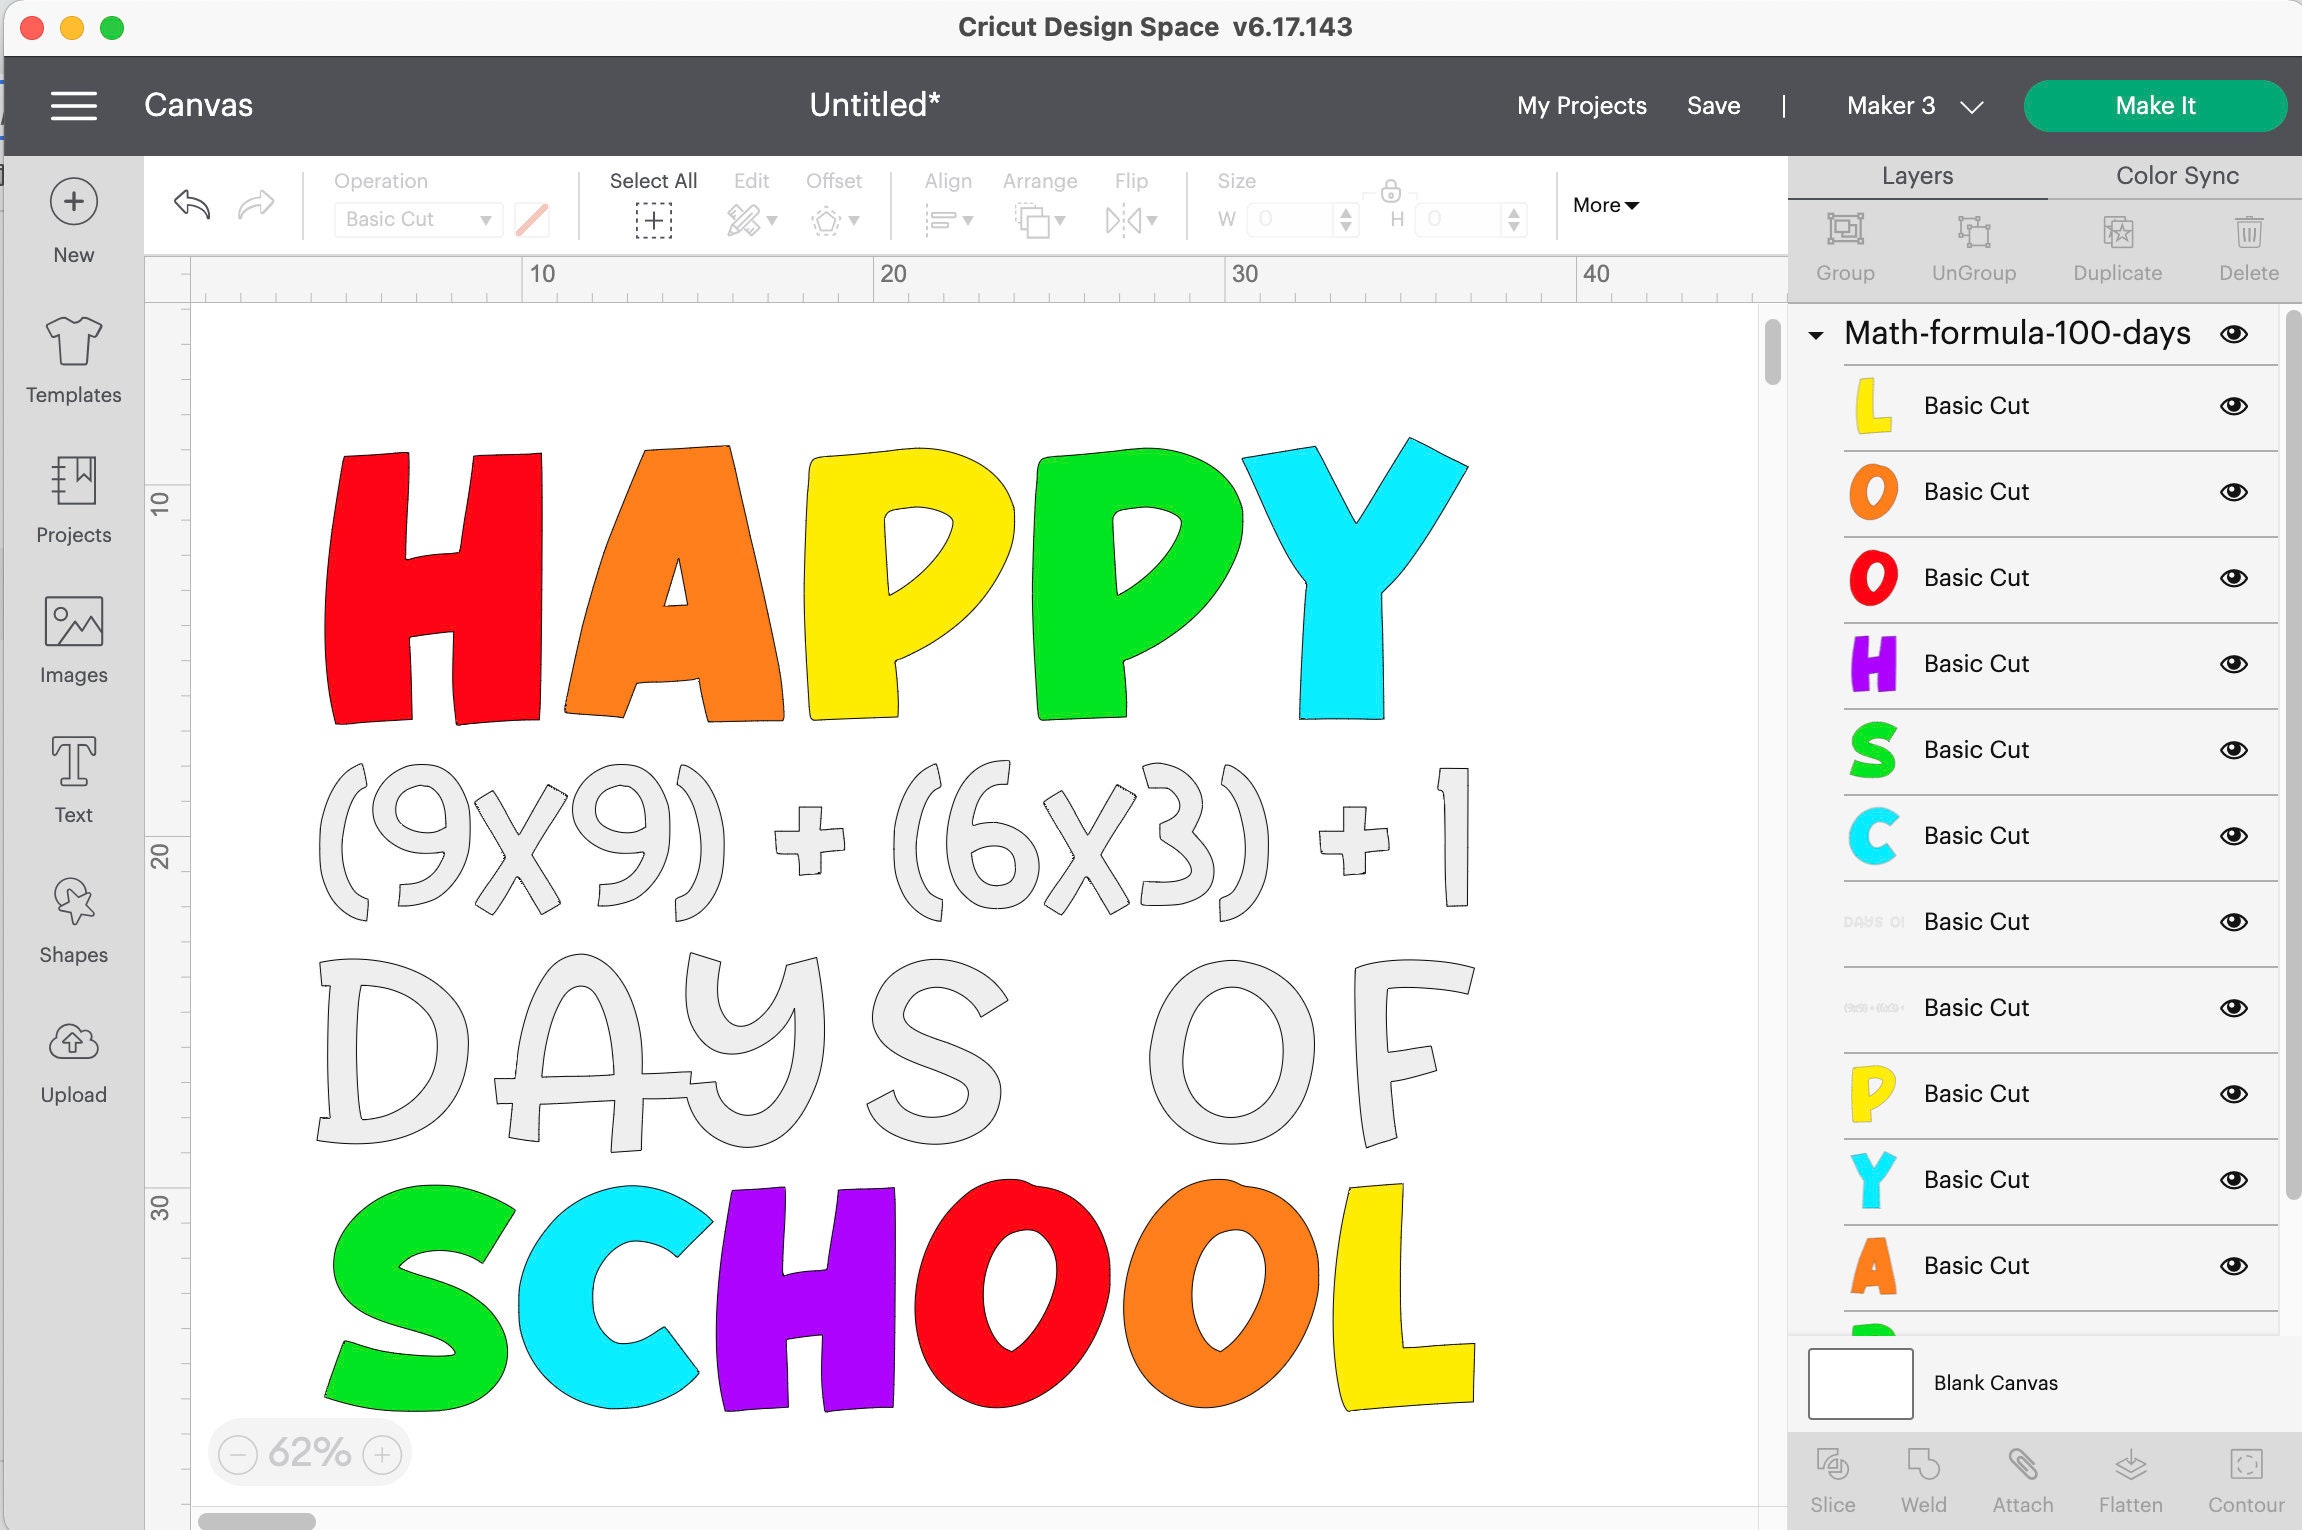Toggle visibility of the purple H layer

[x=2234, y=663]
